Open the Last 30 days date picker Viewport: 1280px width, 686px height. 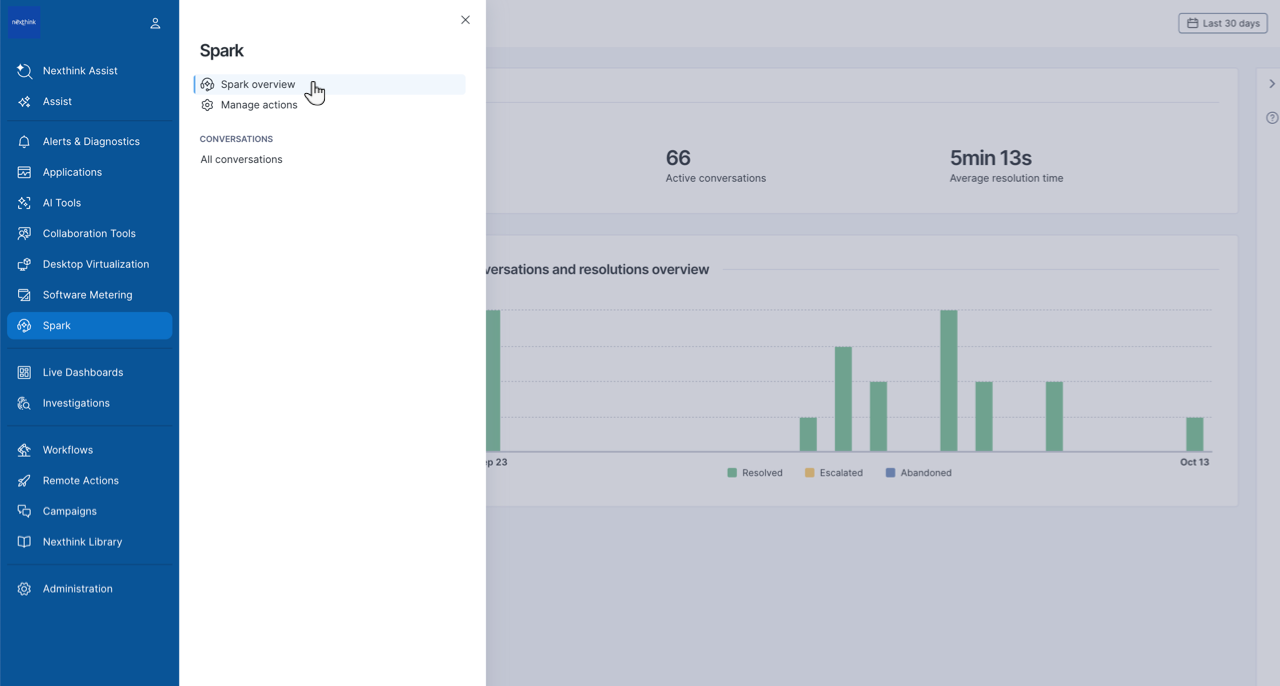click(1222, 23)
